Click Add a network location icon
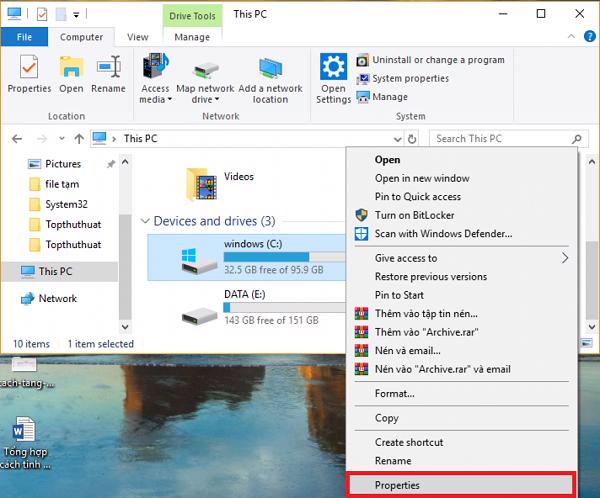This screenshot has width=600, height=498. pos(269,68)
